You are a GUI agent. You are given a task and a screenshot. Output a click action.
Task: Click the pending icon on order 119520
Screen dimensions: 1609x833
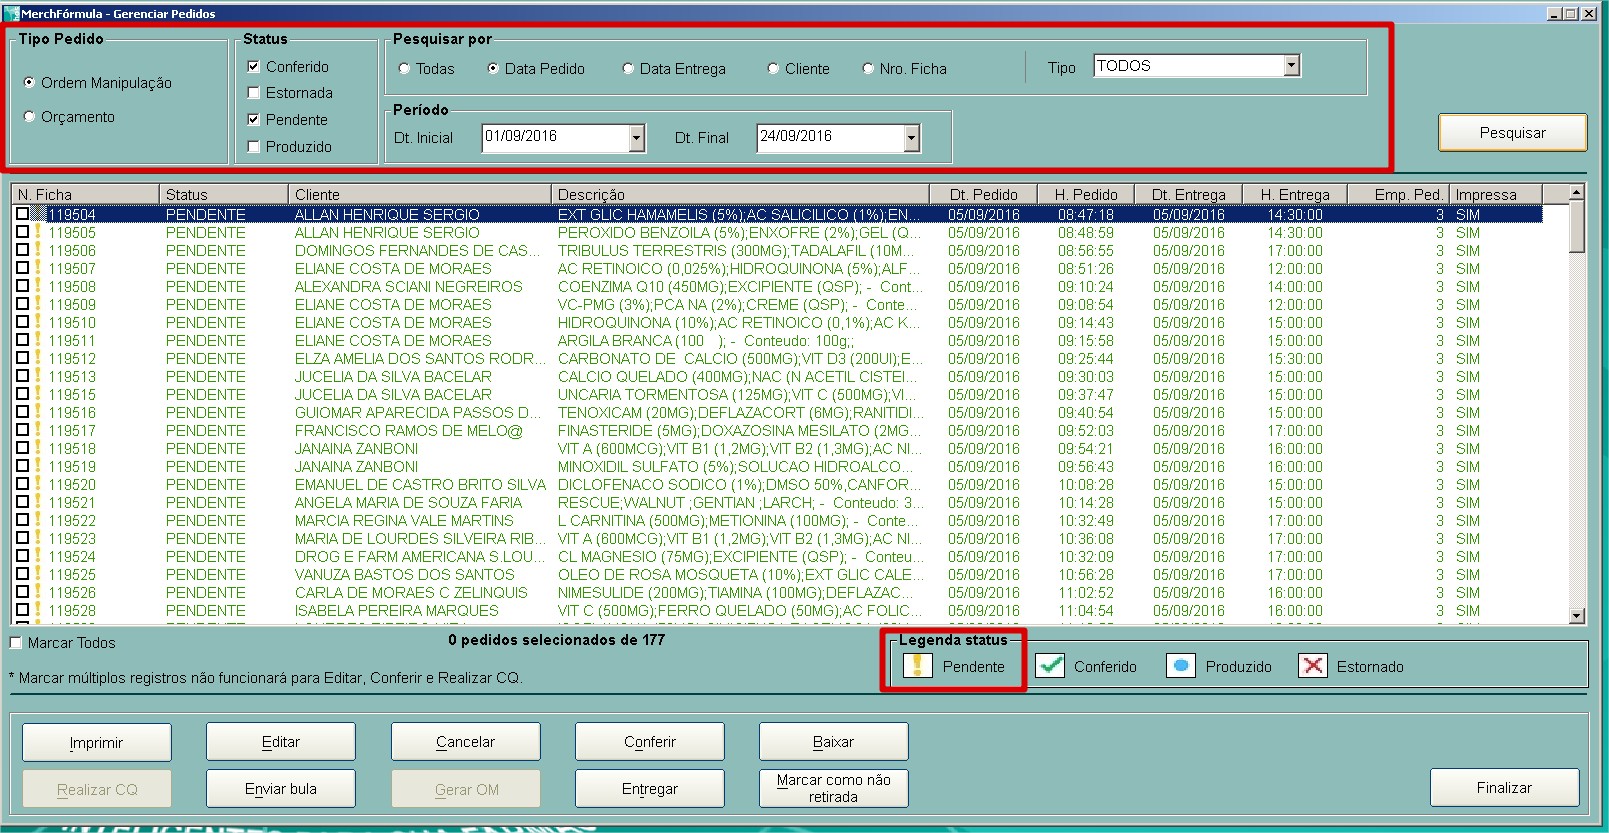coord(38,485)
